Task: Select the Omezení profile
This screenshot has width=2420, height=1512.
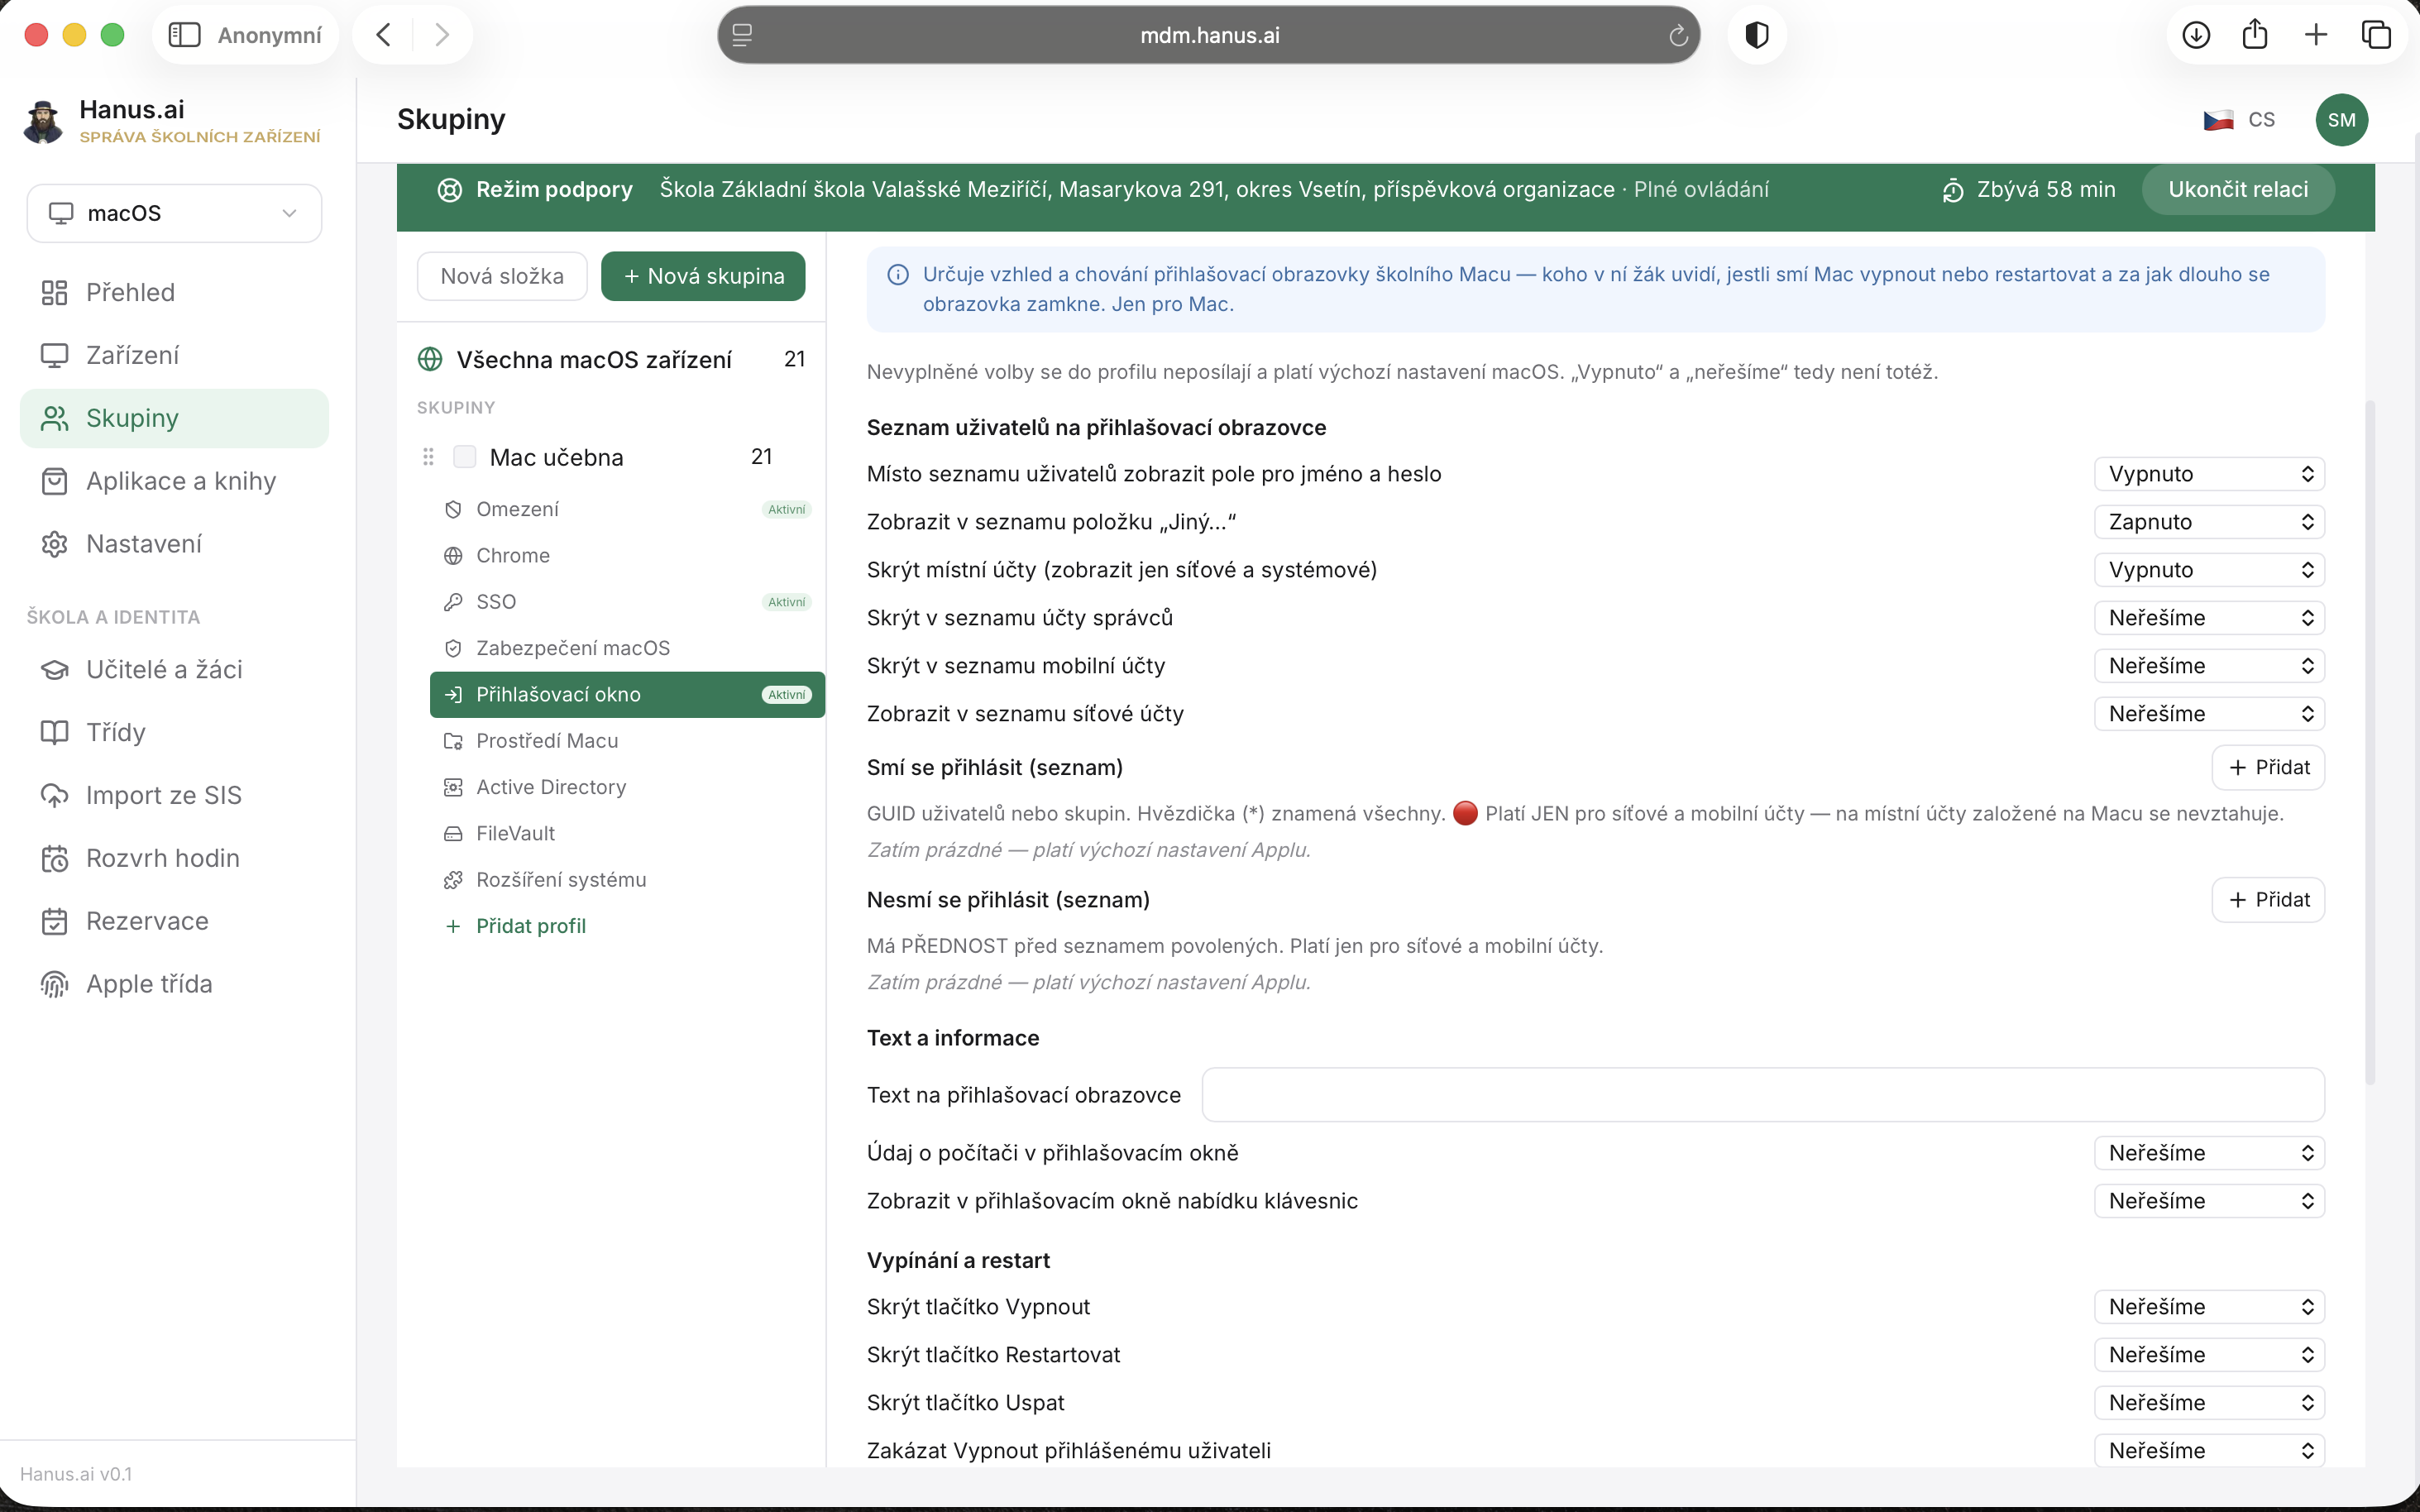Action: [x=627, y=509]
